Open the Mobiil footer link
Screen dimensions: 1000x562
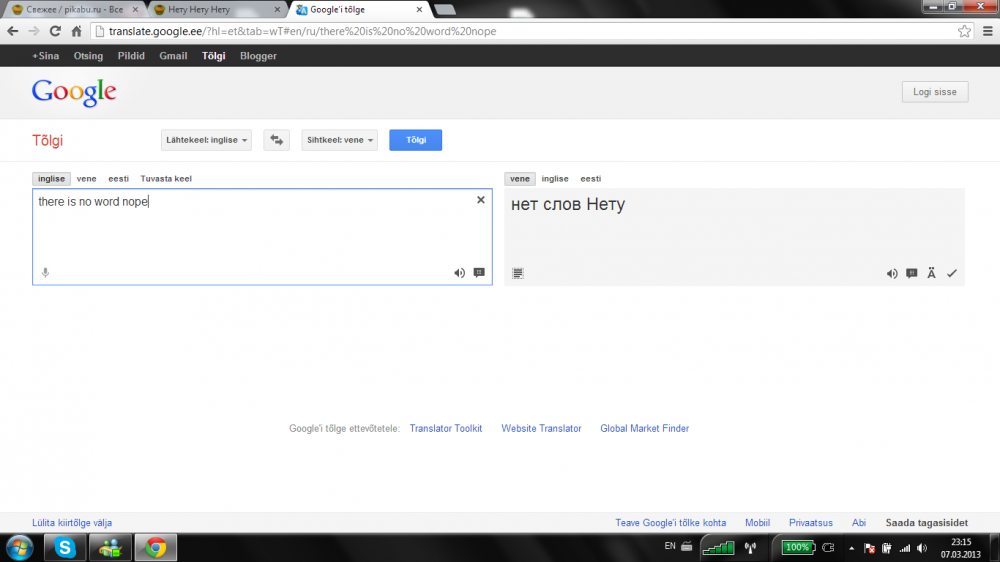[x=757, y=523]
